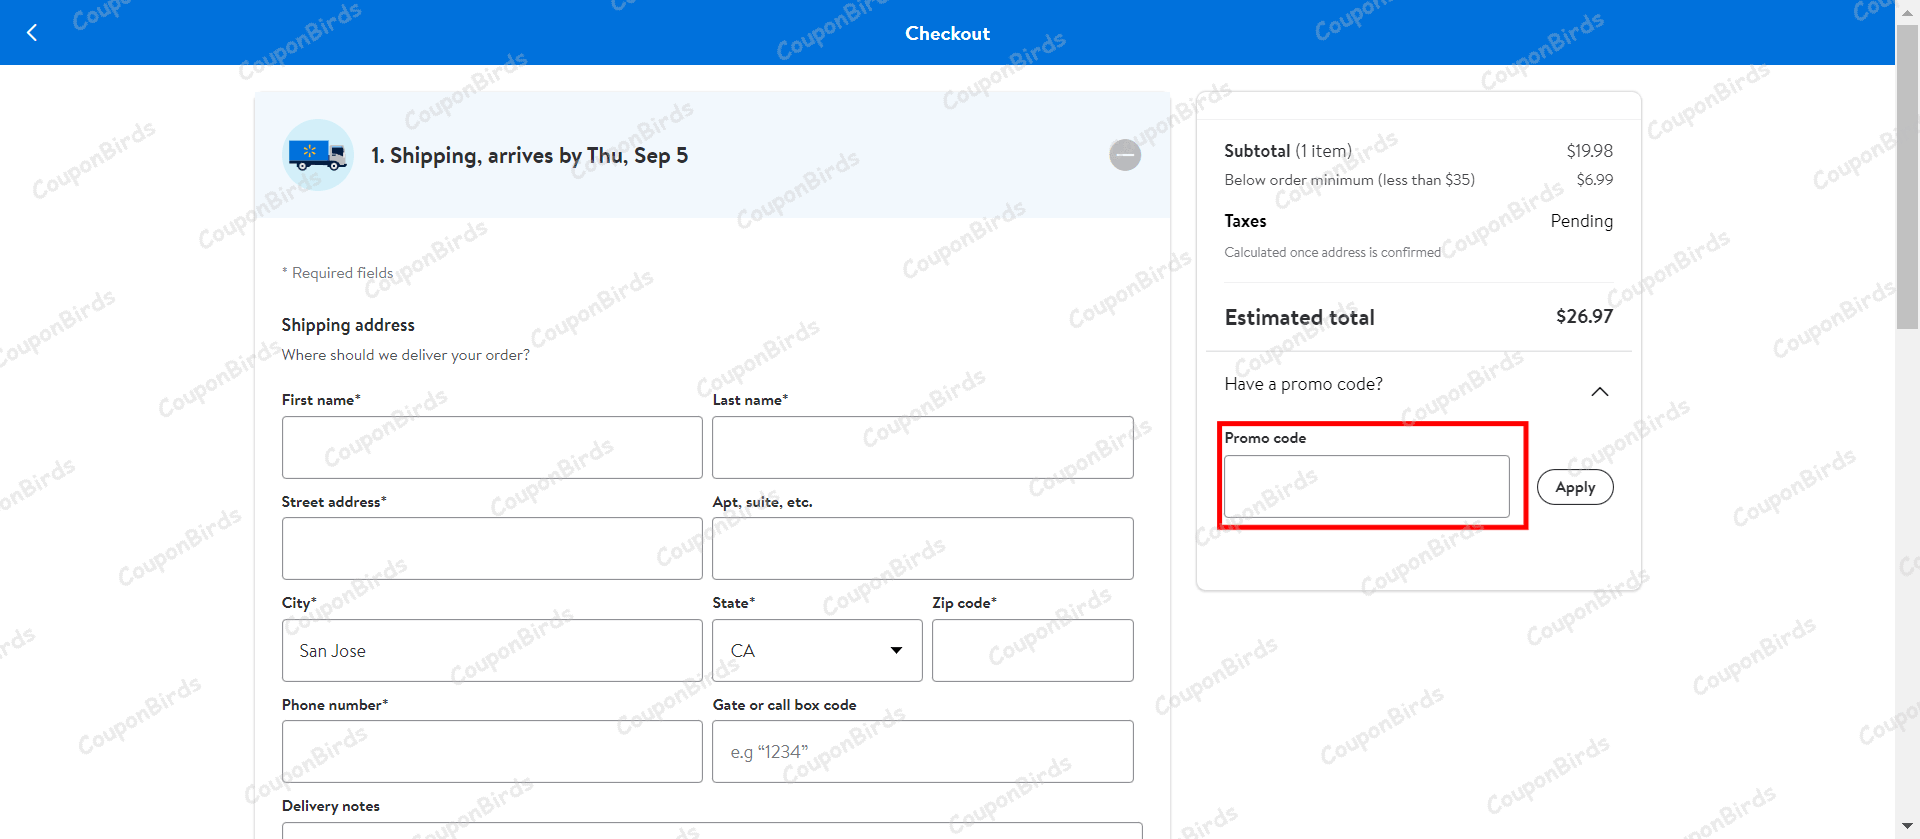Go back using the header arrow
This screenshot has width=1920, height=839.
[x=32, y=33]
